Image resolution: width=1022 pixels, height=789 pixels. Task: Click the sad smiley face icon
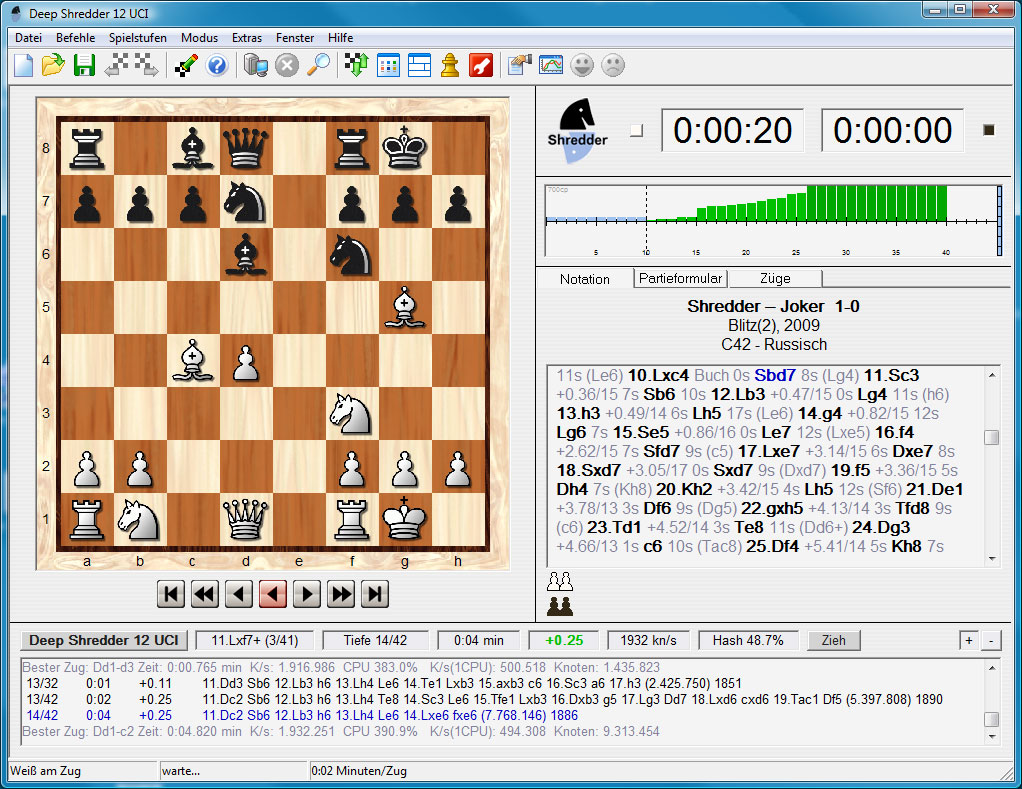tap(613, 65)
